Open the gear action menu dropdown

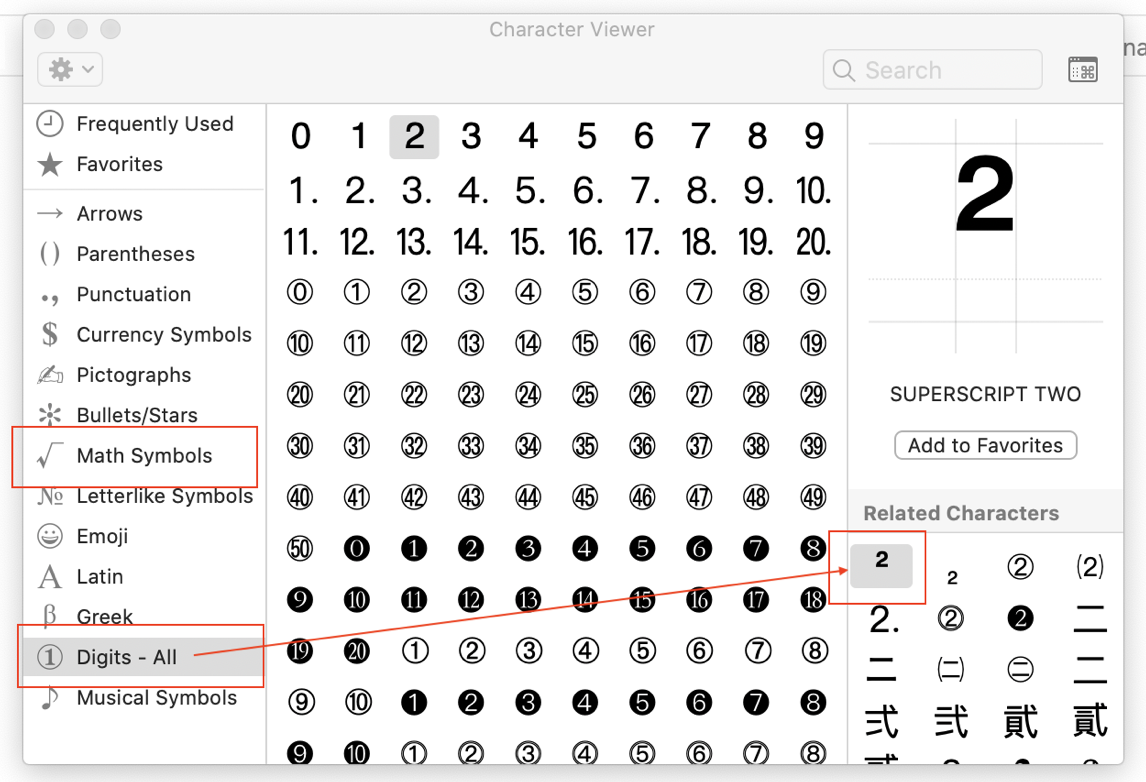[x=70, y=69]
